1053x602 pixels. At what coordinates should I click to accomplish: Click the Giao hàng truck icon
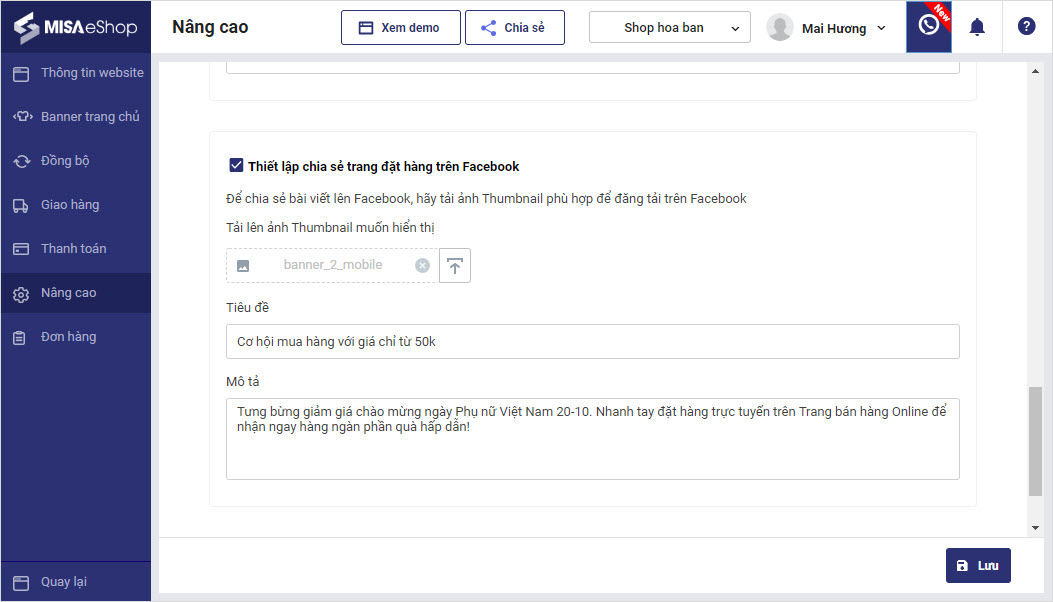[x=21, y=206]
